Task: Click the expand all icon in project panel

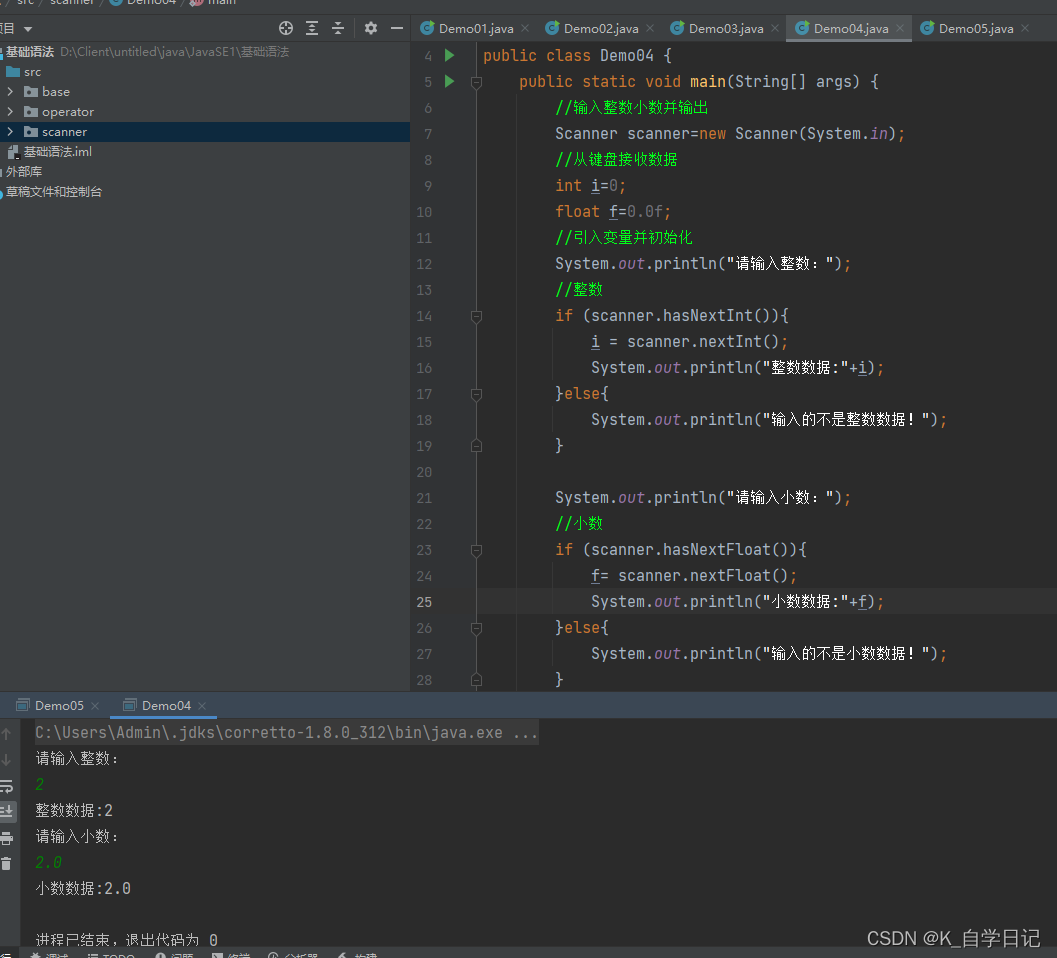Action: coord(312,28)
